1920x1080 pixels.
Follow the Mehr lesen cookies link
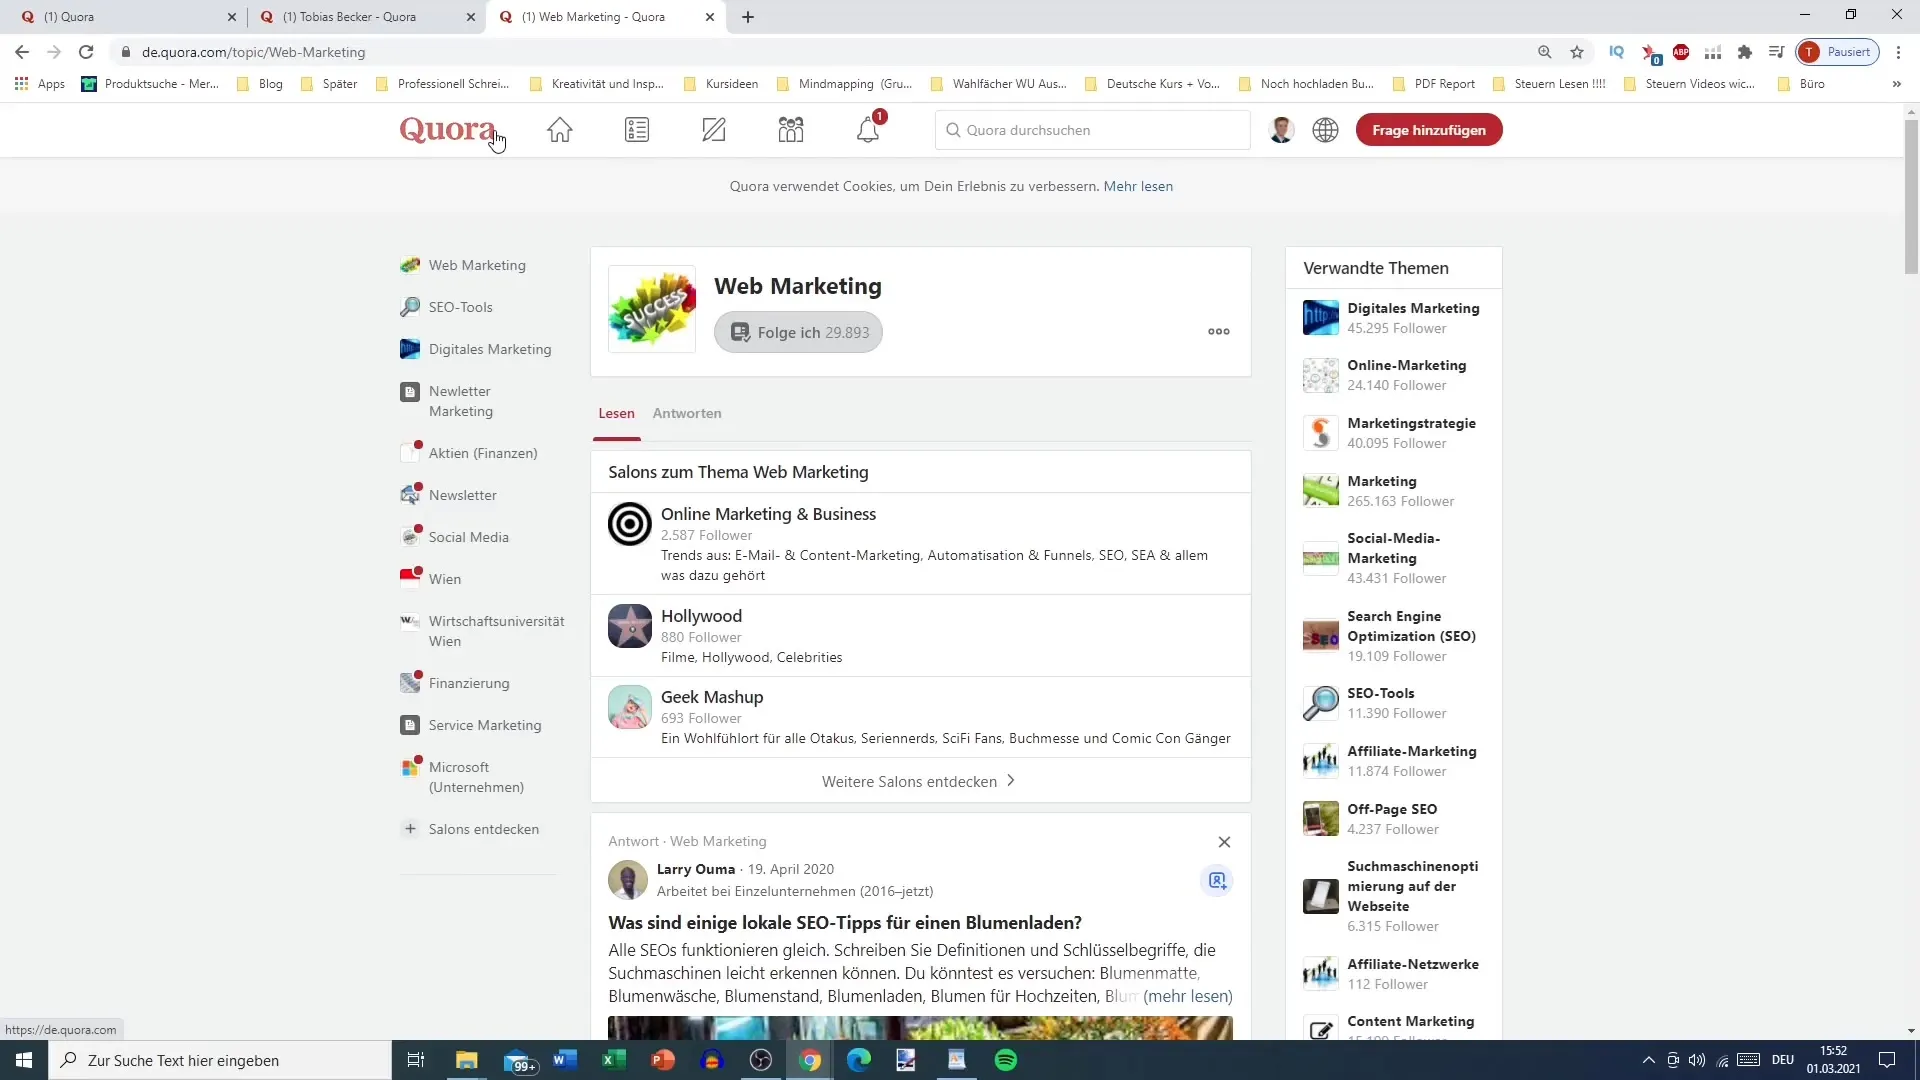click(x=1138, y=186)
